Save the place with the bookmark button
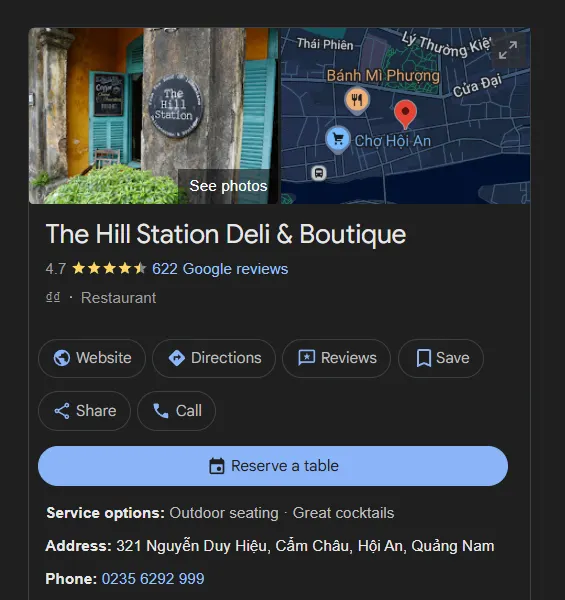This screenshot has width=565, height=600. pos(441,358)
